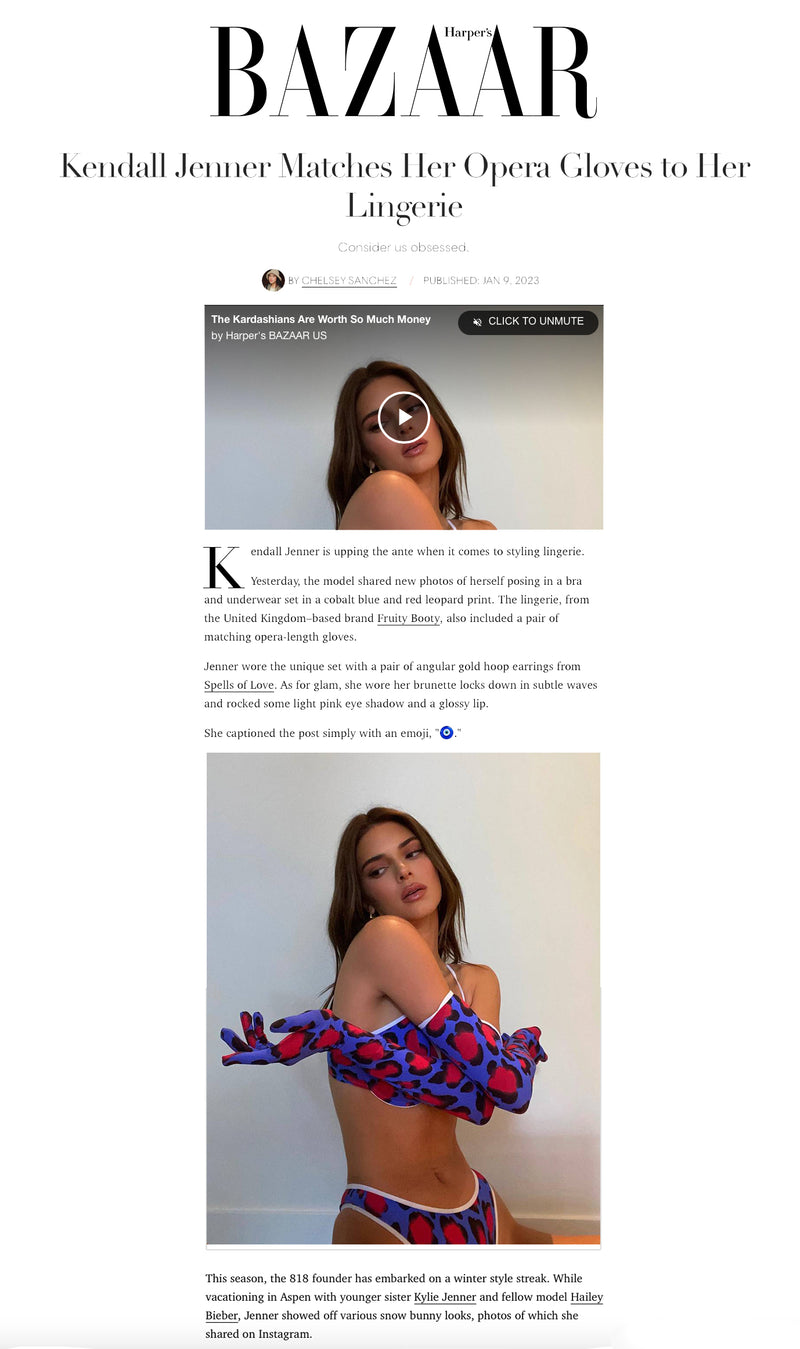This screenshot has width=800, height=1349.
Task: Click the blue evil eye emoji
Action: 447,733
